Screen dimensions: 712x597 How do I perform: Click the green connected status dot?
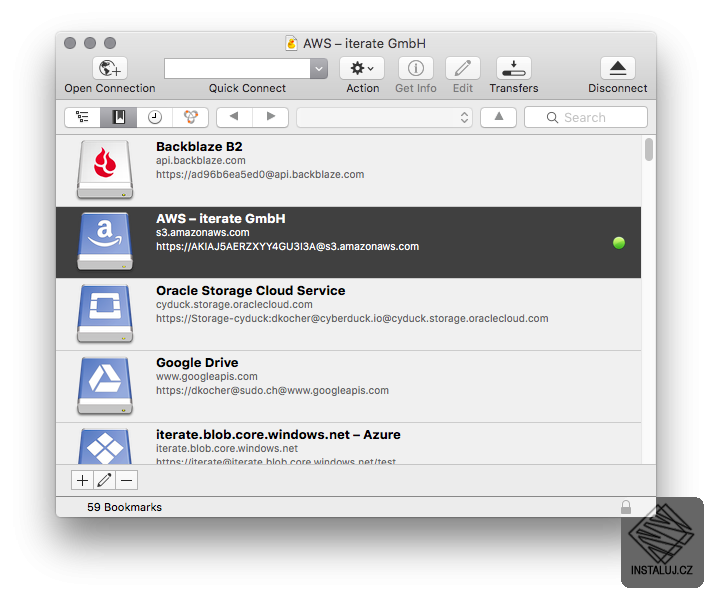[618, 243]
